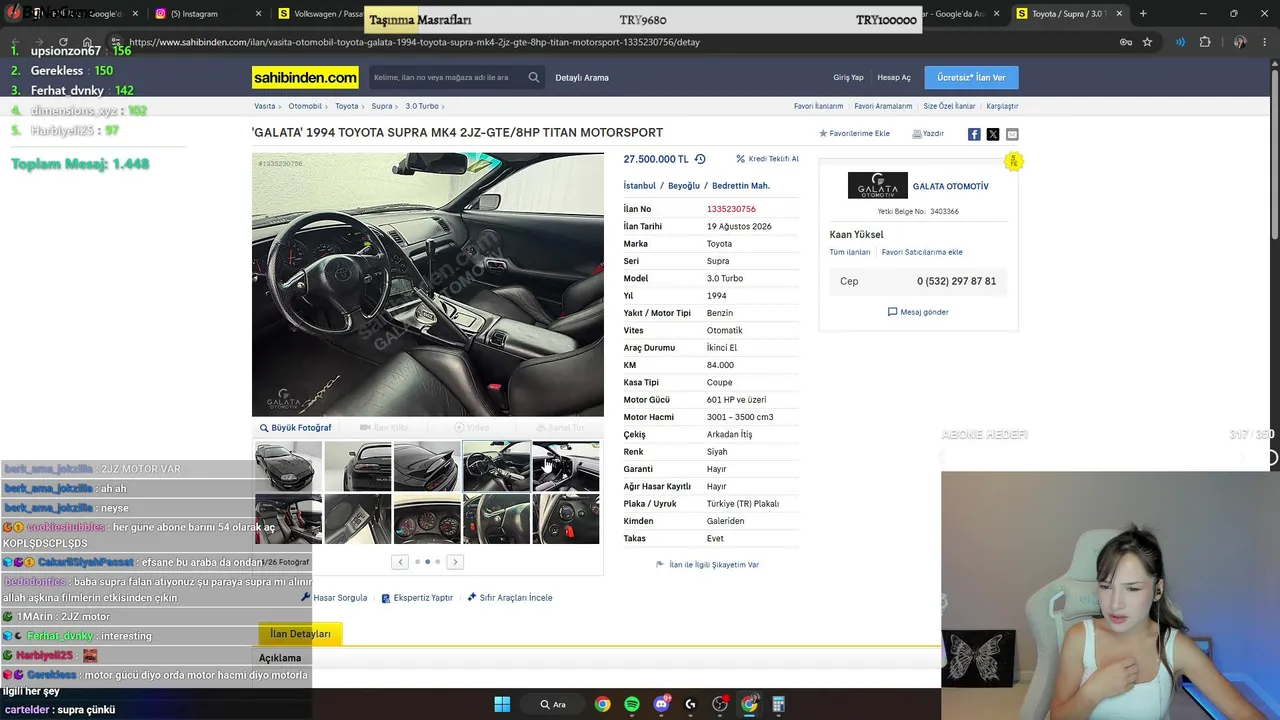Image resolution: width=1280 pixels, height=720 pixels.
Task: Click Favorilerime Ekle link
Action: 859,133
